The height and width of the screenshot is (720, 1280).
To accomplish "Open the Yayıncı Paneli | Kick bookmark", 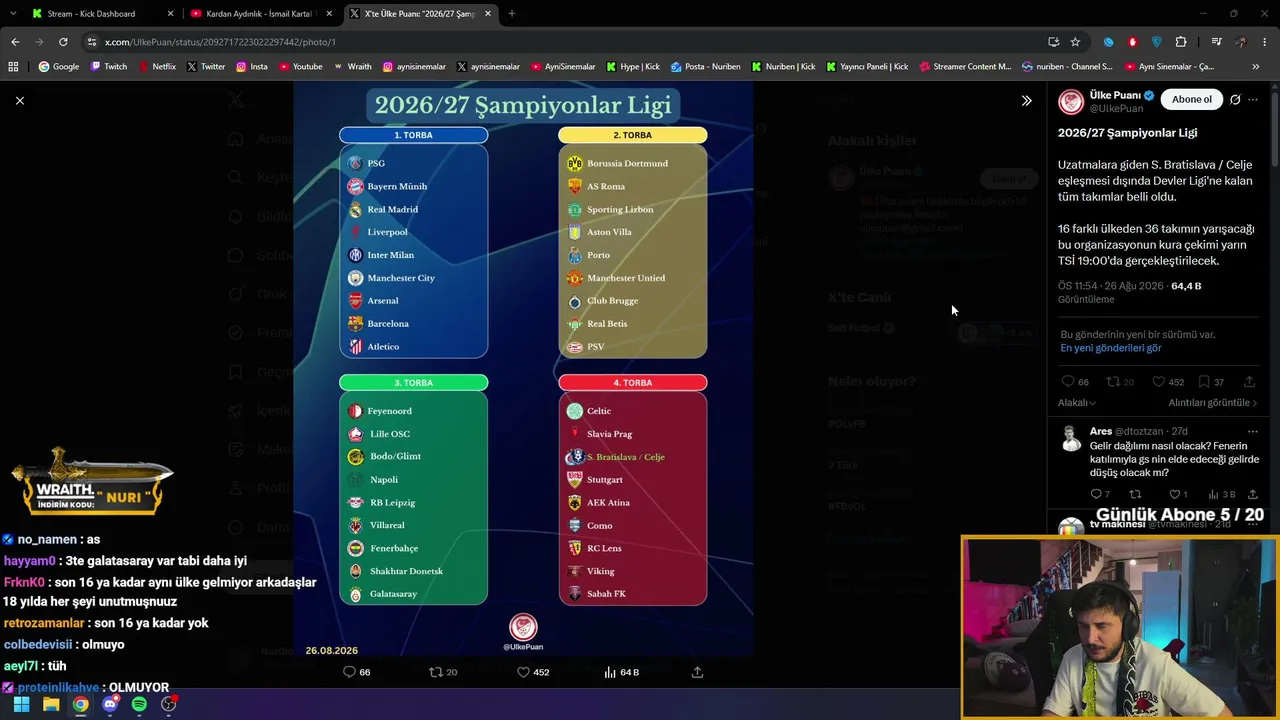I will tap(867, 67).
